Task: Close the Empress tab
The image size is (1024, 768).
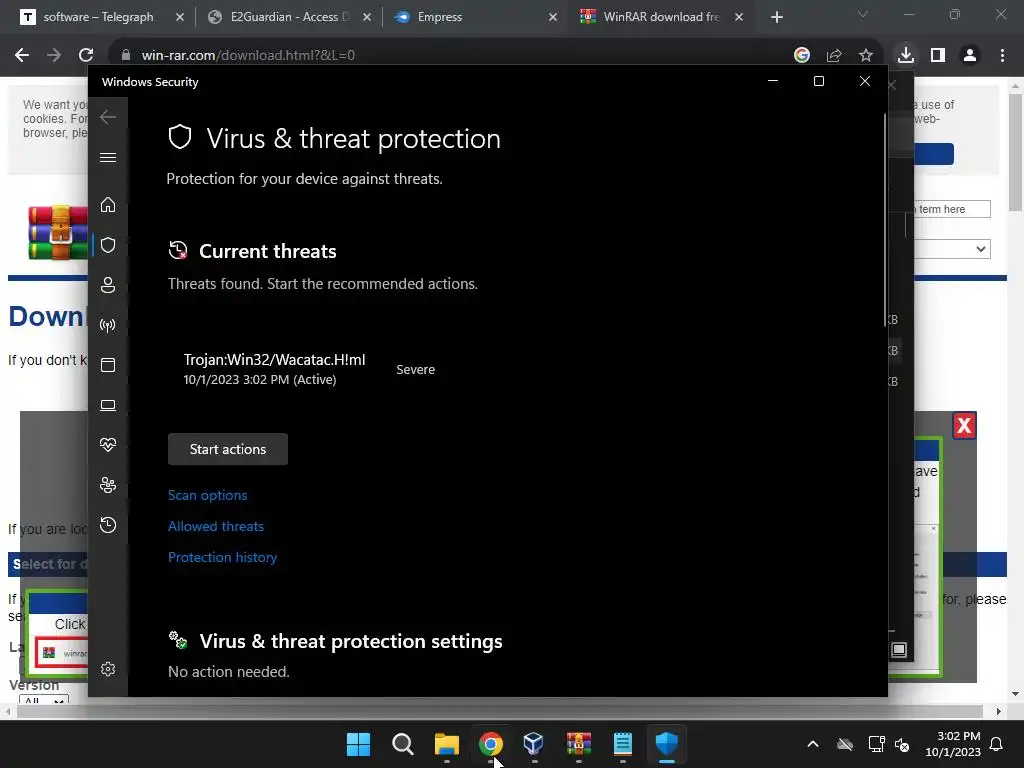Action: coord(552,17)
